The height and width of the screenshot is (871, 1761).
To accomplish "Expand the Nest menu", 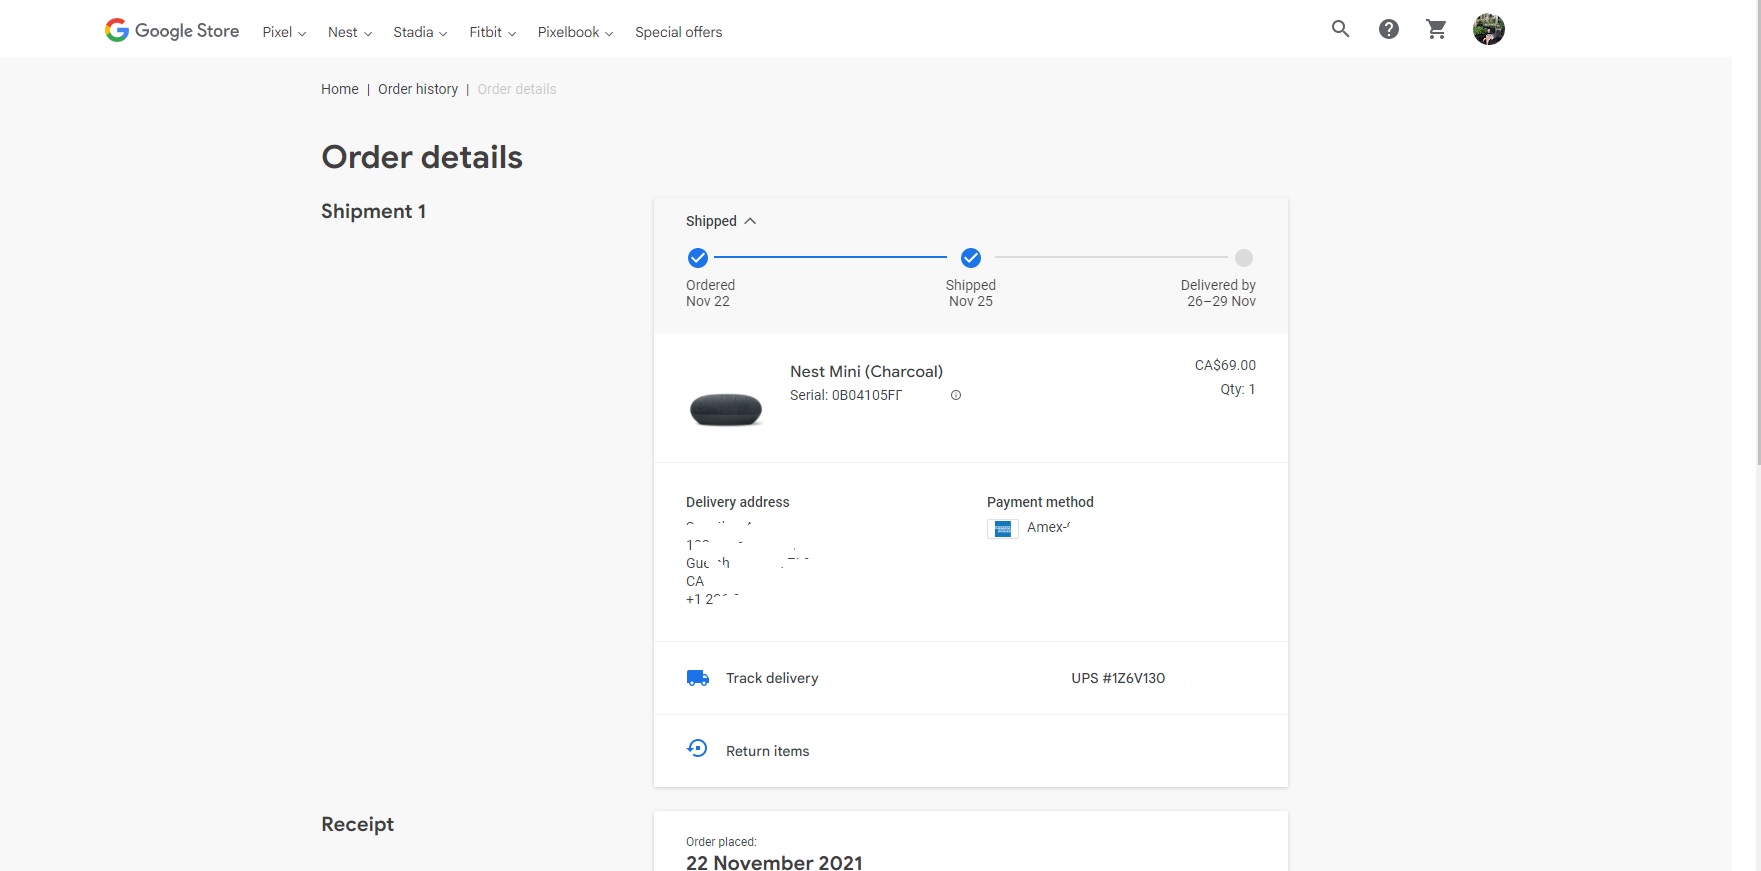I will tap(350, 32).
